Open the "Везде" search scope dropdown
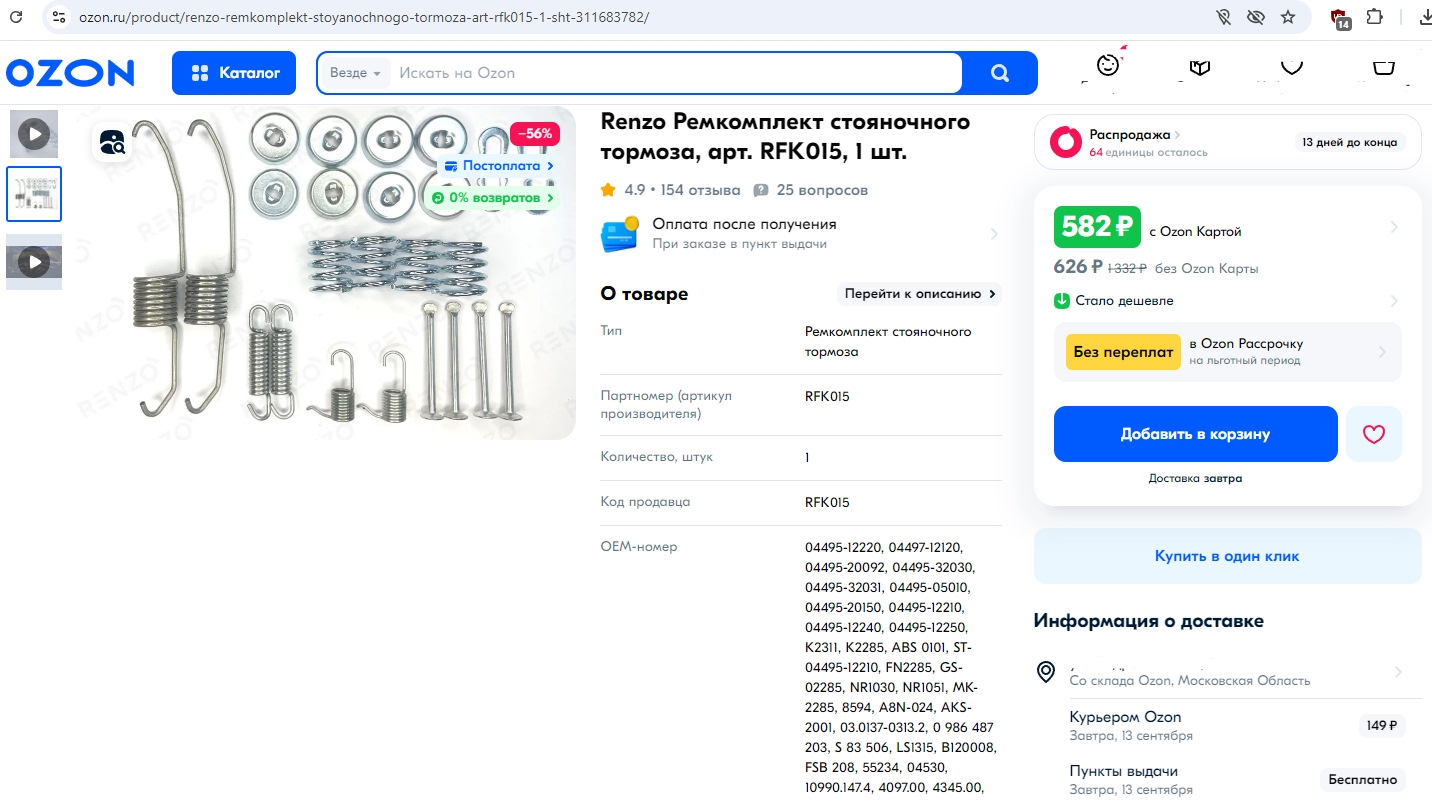The height and width of the screenshot is (801, 1432). click(355, 73)
